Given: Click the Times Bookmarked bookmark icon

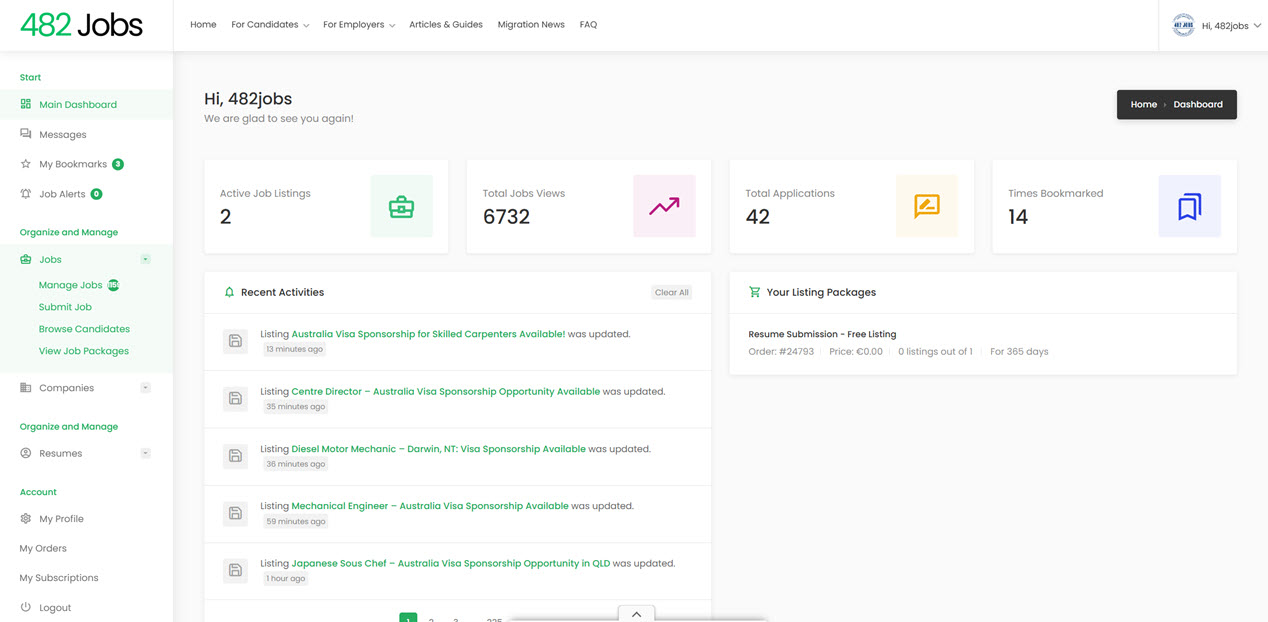Looking at the screenshot, I should [1189, 207].
